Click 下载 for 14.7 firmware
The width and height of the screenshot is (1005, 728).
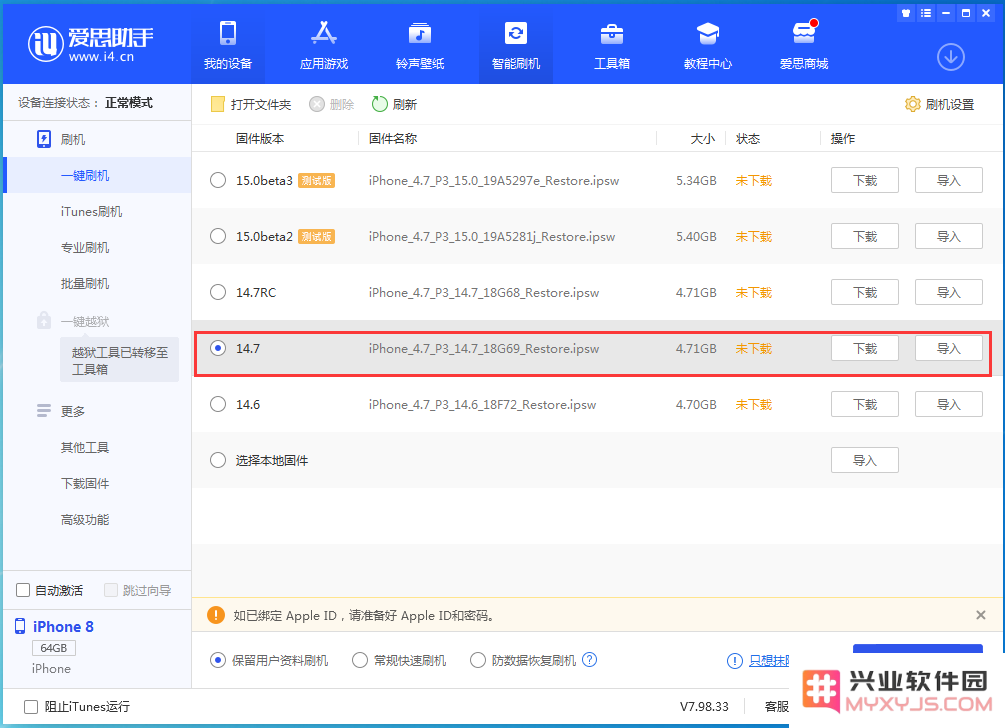(x=865, y=348)
